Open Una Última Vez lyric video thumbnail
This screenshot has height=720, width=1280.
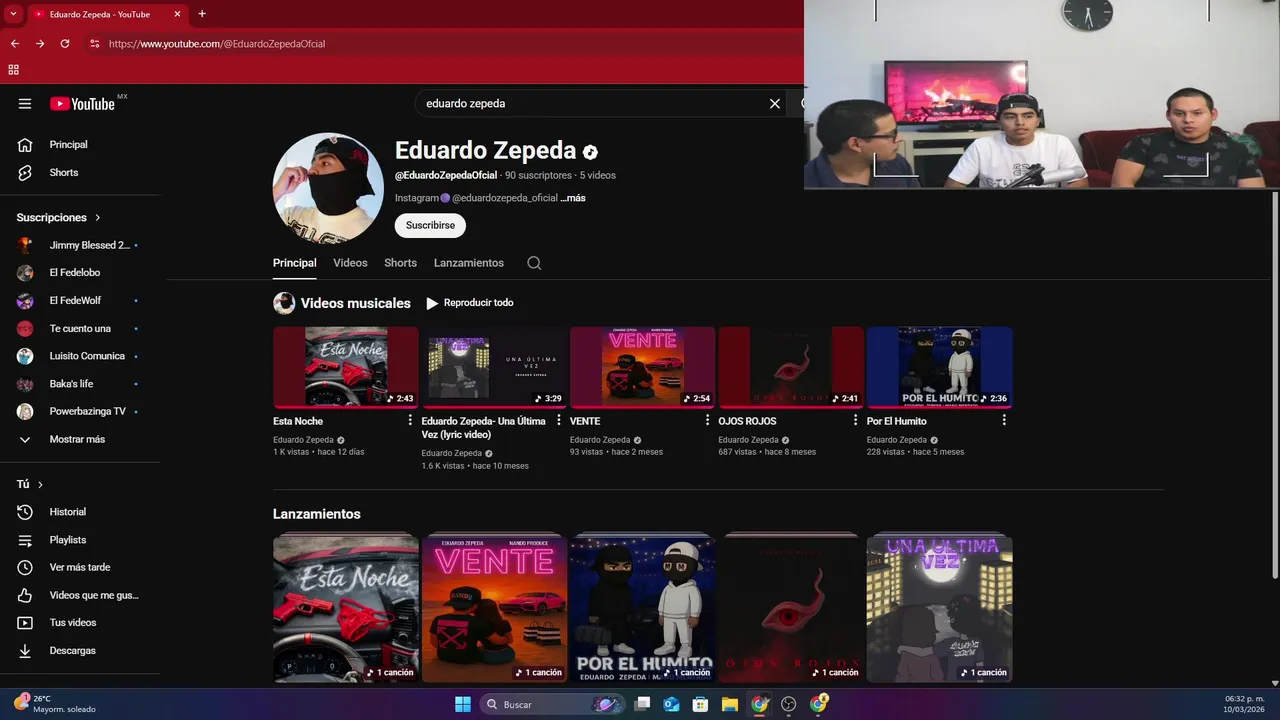tap(494, 367)
